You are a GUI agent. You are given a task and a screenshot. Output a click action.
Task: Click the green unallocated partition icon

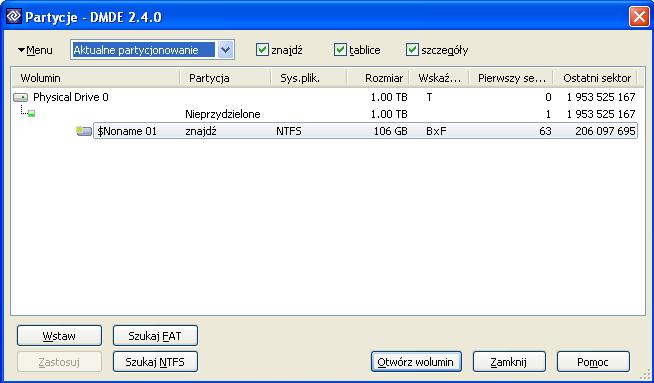(31, 113)
